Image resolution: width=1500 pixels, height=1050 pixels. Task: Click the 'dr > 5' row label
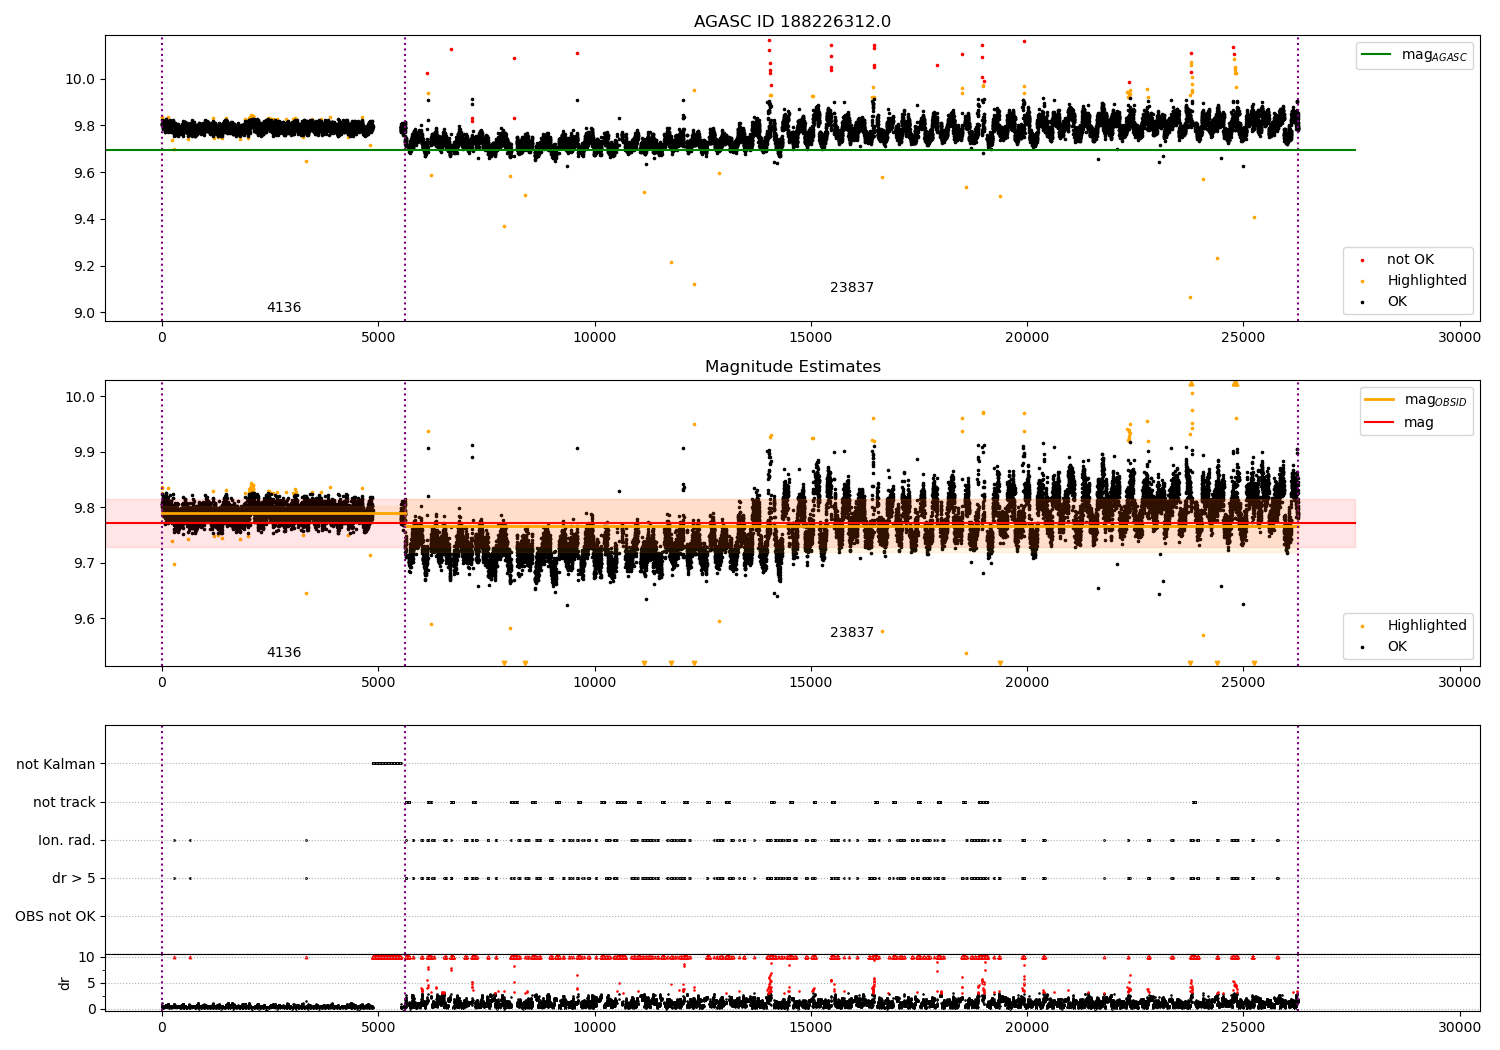pyautogui.click(x=74, y=878)
